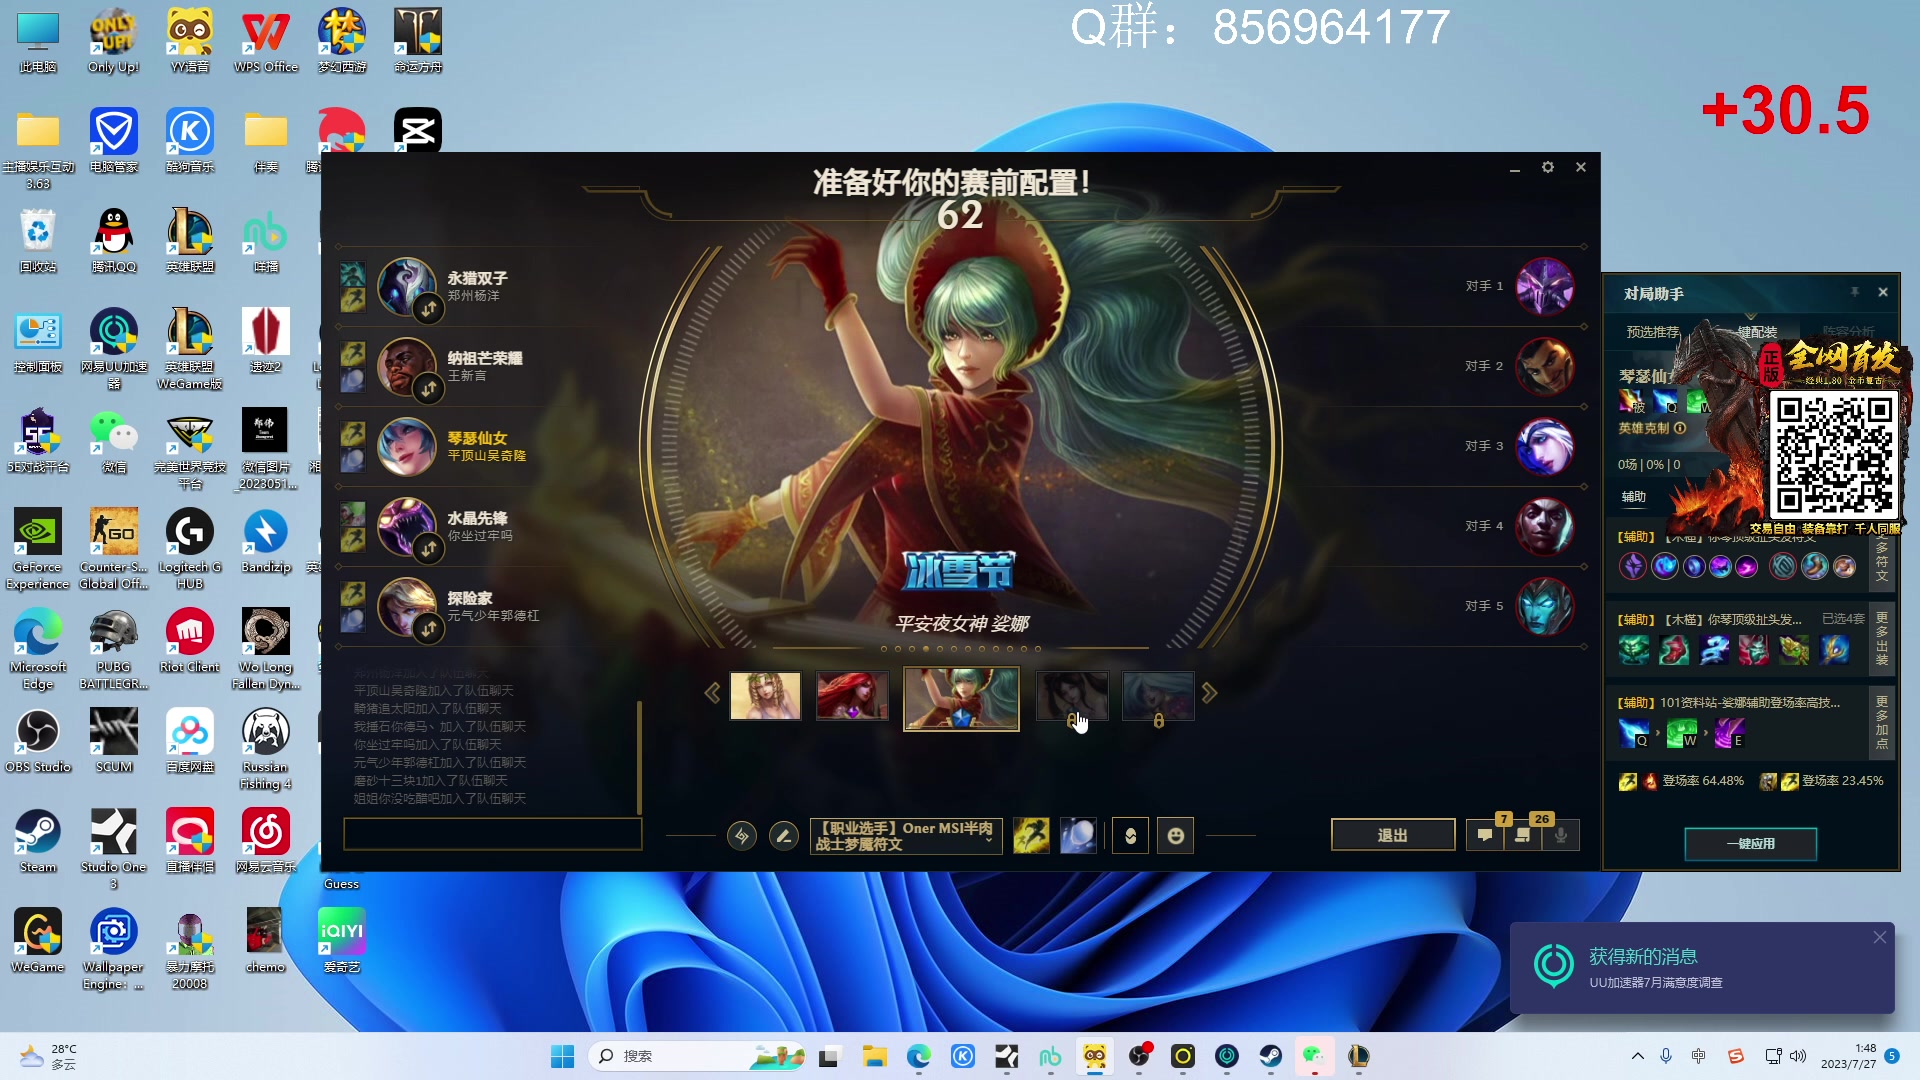Screen dimensions: 1920x1080
Task: Select the Flash summoner spell slot
Action: (1031, 835)
